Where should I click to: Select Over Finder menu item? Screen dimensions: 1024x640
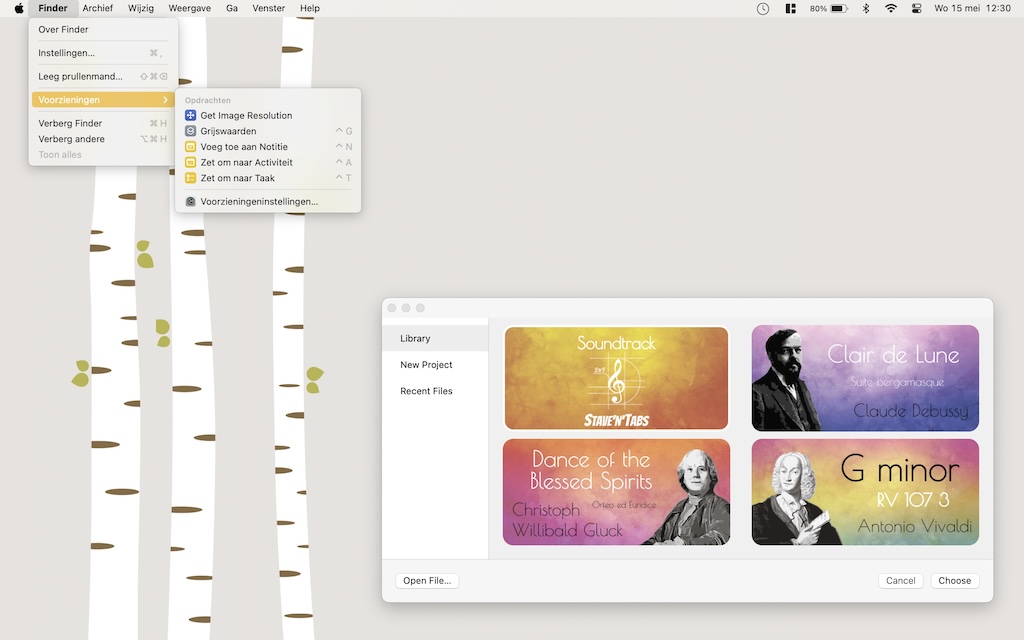[102, 29]
